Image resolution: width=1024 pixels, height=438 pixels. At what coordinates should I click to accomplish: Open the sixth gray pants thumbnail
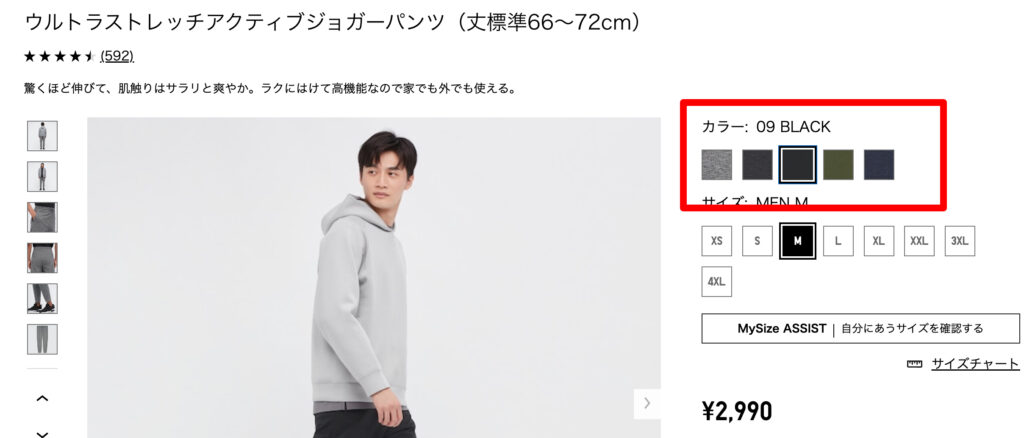tap(42, 339)
